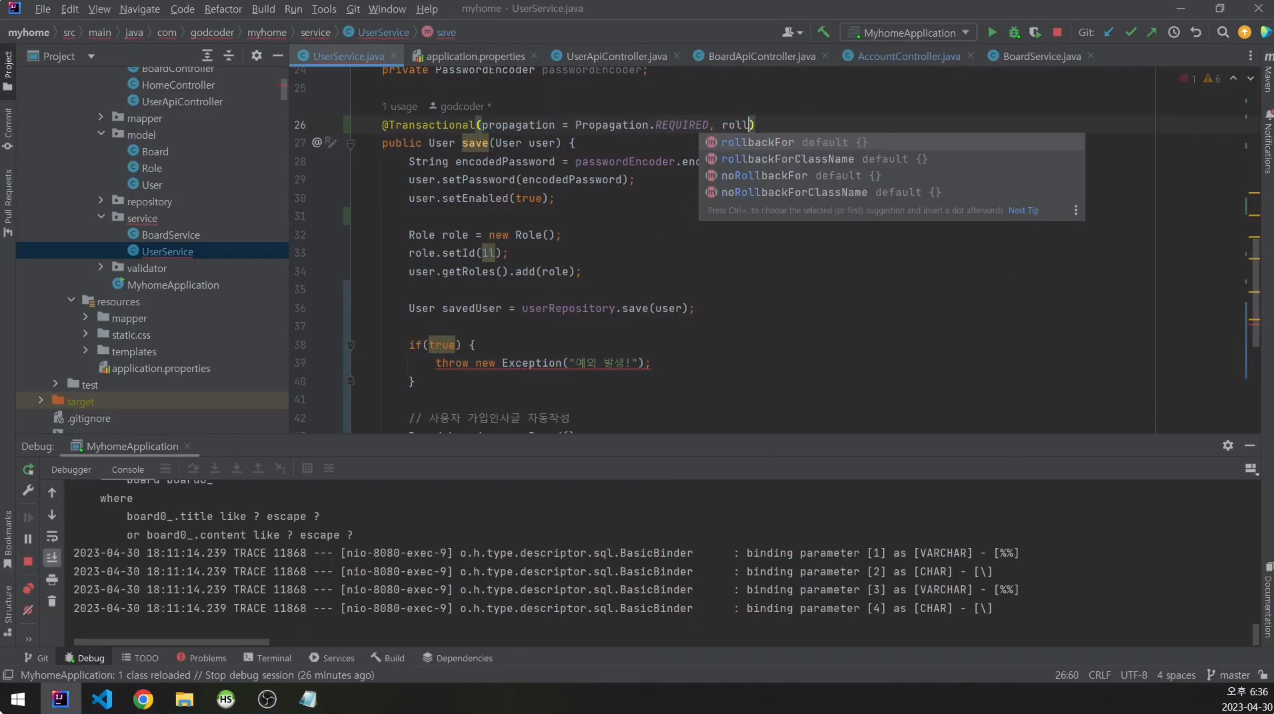Expand the mapper folder under godcoder
Screen dimensions: 1274x714
point(101,118)
